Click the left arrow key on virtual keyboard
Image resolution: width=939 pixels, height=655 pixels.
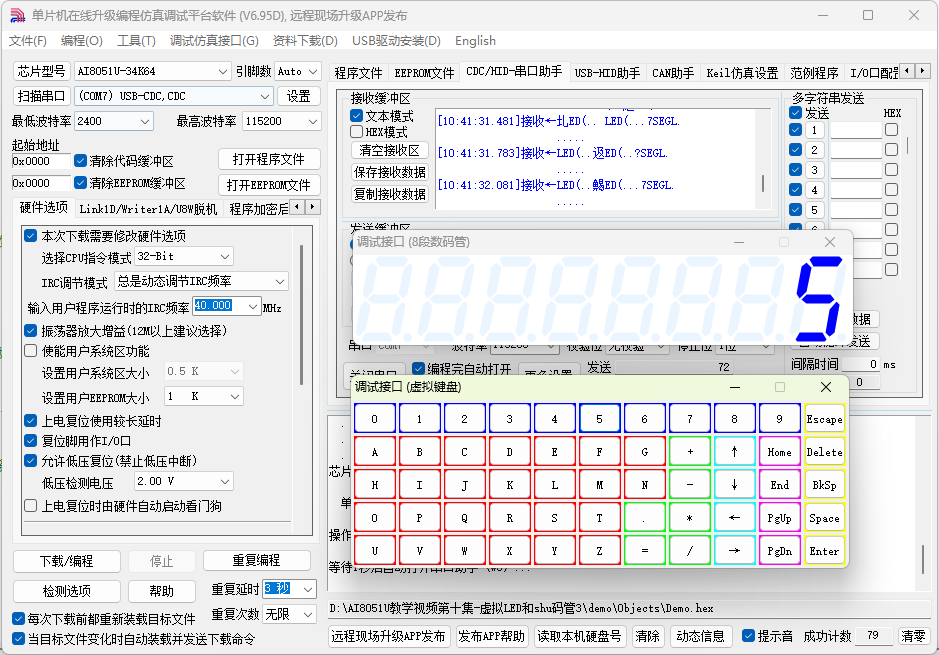click(x=734, y=518)
